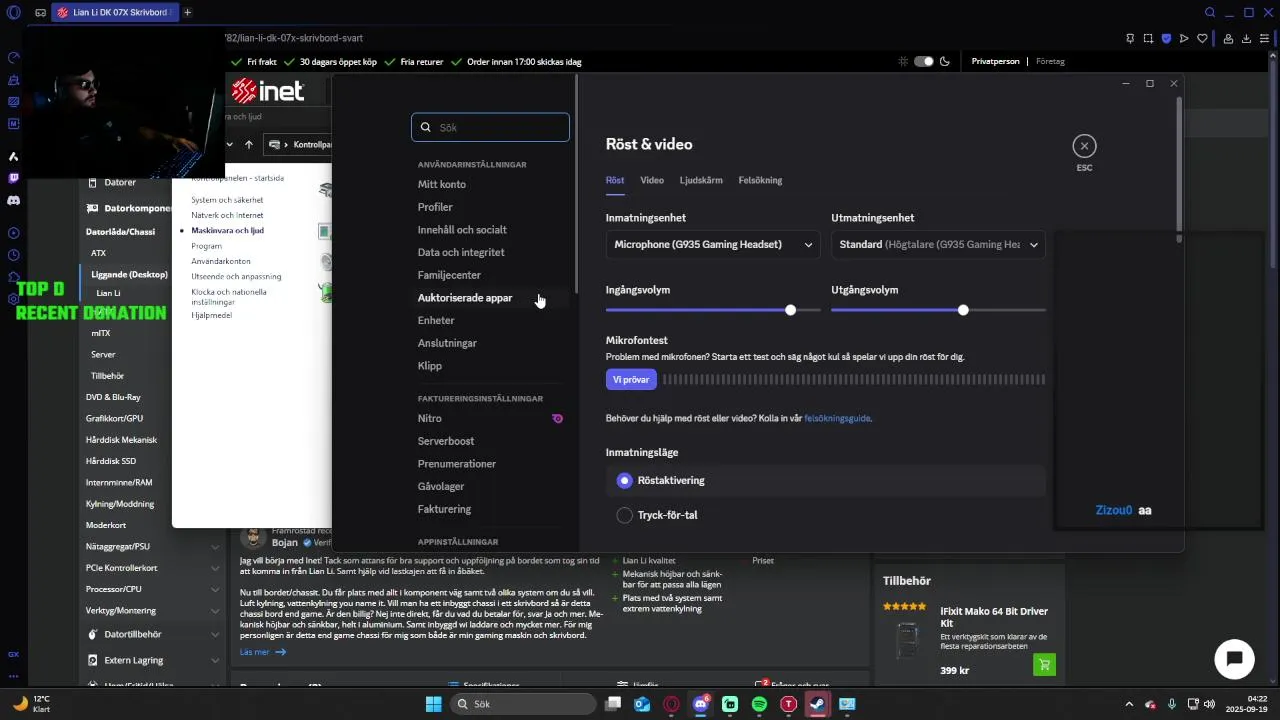Click the Opera heart bookmark icon
The height and width of the screenshot is (720, 1280).
(1202, 39)
